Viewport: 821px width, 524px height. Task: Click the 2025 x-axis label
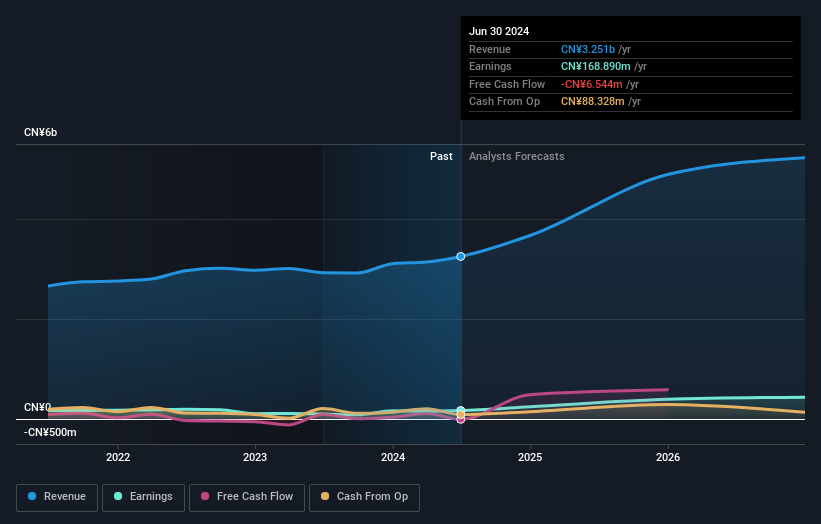[530, 457]
